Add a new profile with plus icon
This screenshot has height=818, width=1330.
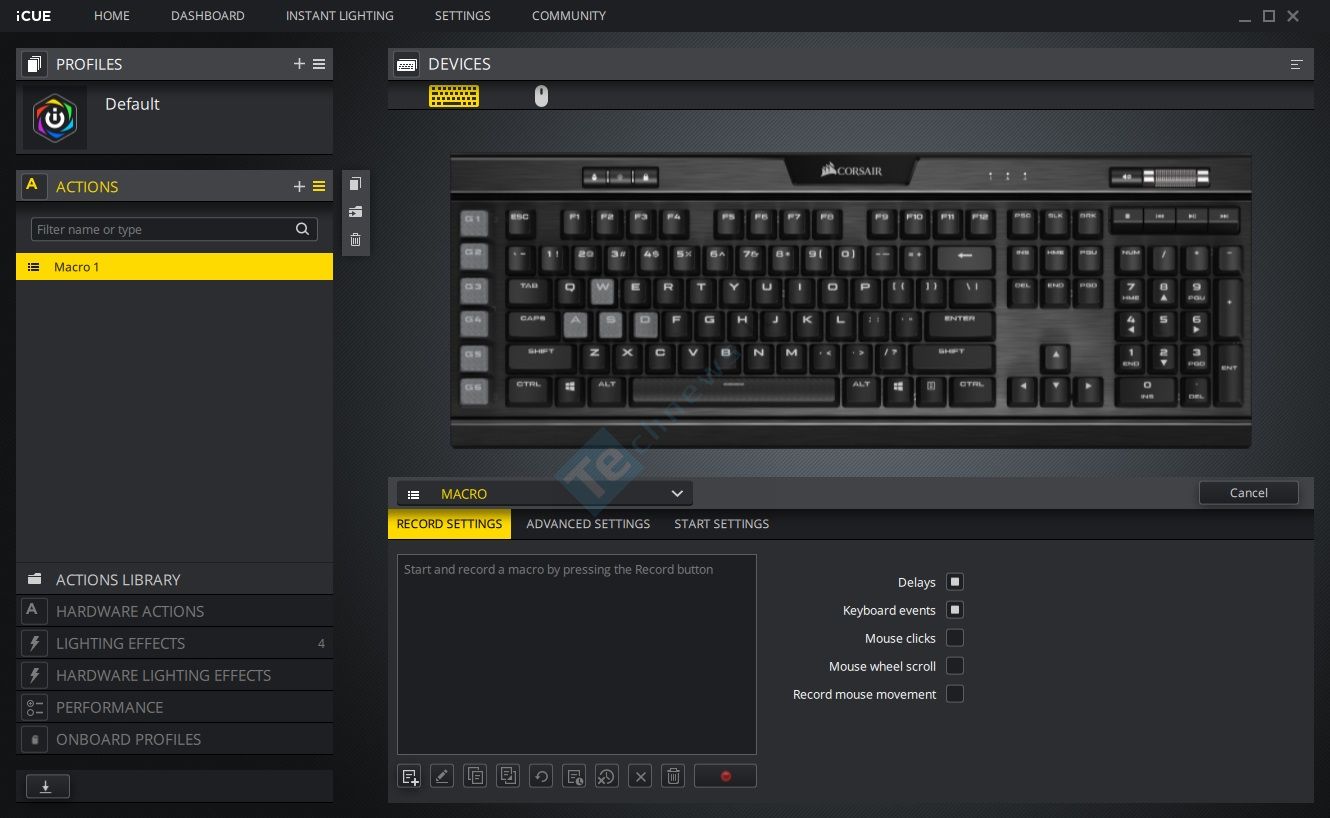[299, 64]
